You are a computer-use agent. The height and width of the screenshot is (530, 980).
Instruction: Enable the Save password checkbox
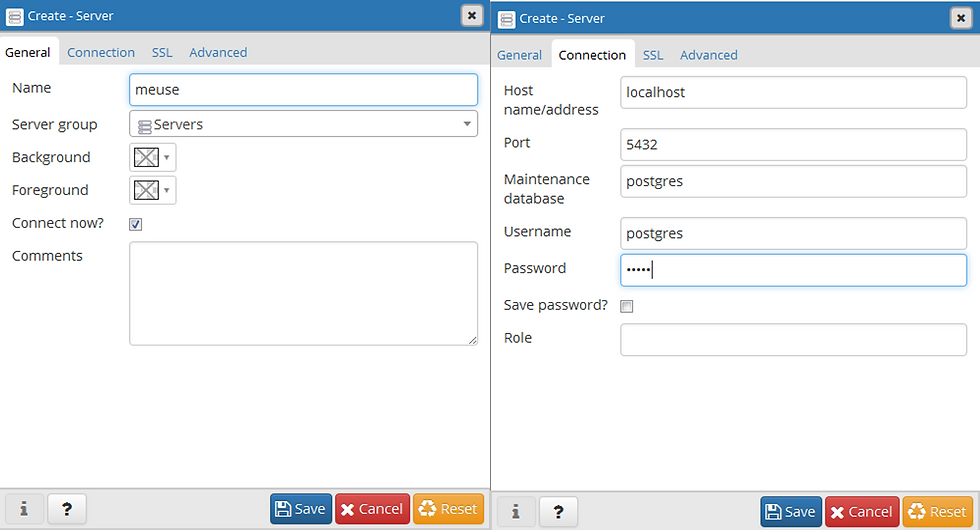(x=626, y=306)
